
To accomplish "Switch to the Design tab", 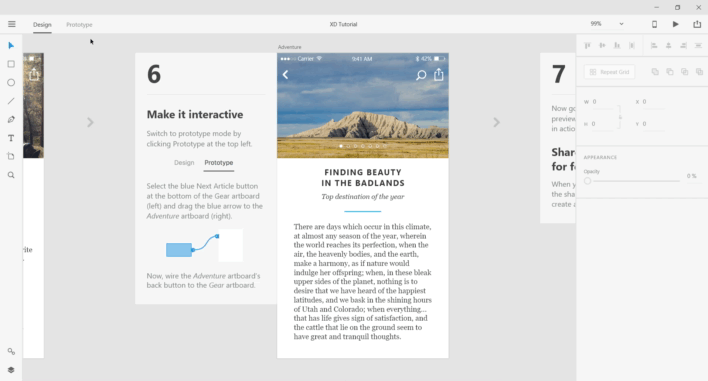I will (x=42, y=25).
